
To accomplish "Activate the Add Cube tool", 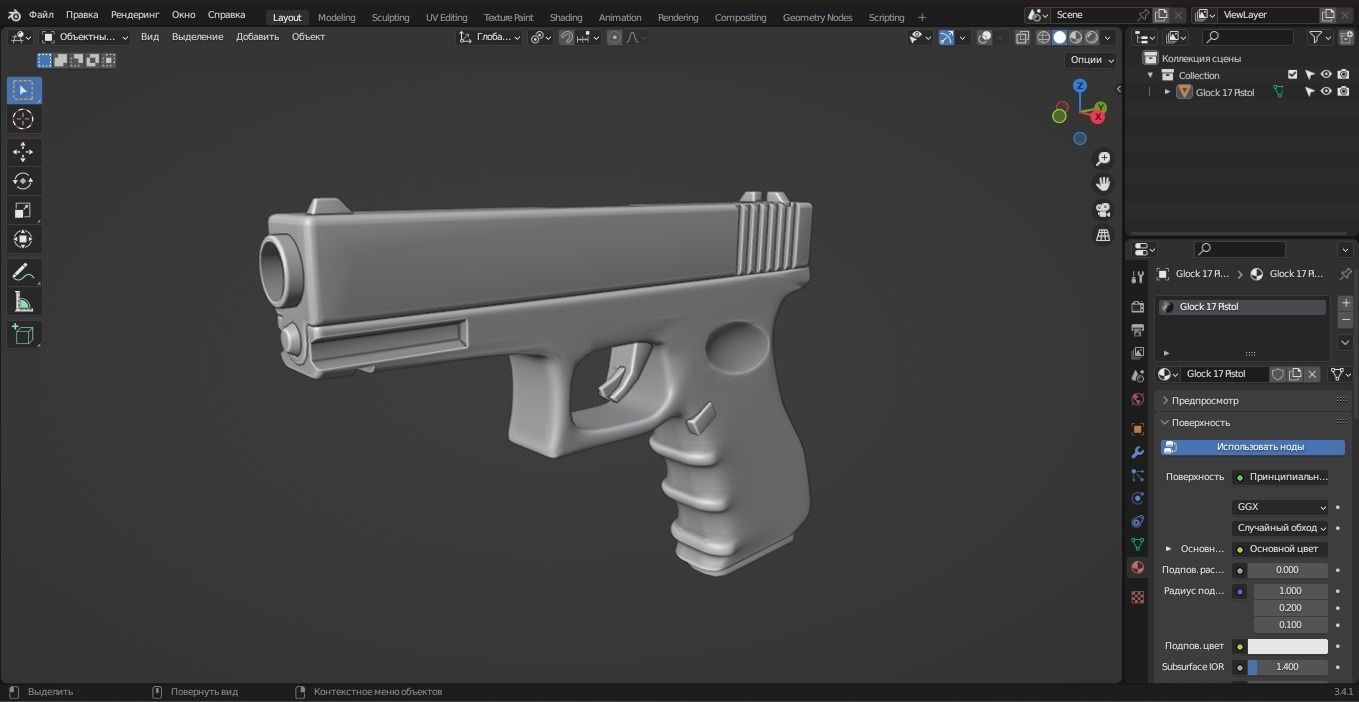I will tap(23, 335).
